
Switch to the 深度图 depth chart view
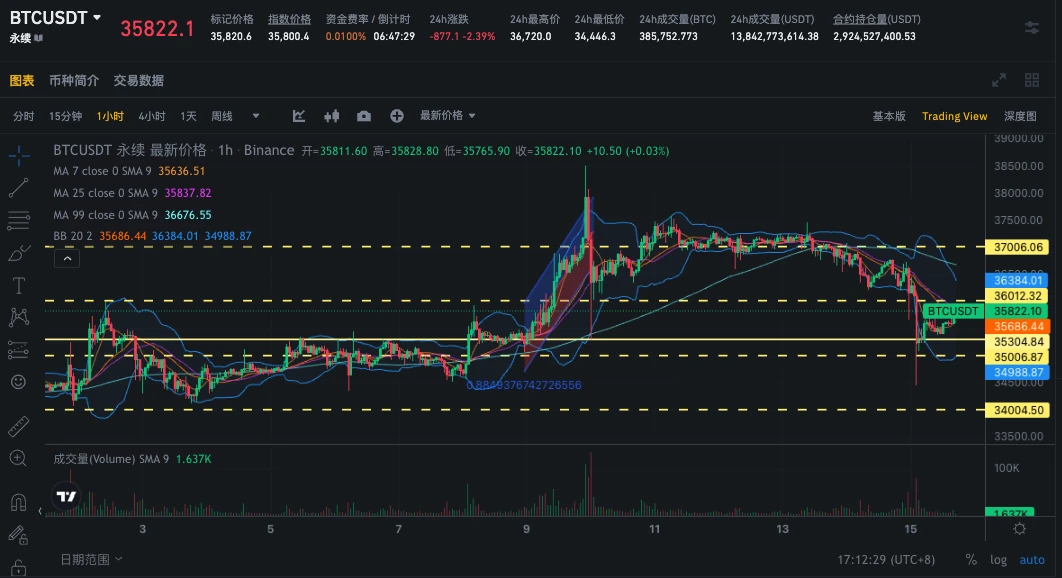pyautogui.click(x=1020, y=116)
